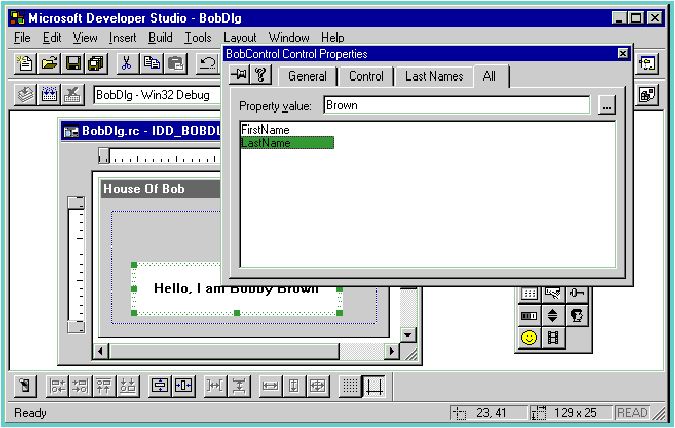The height and width of the screenshot is (428, 675).
Task: Select the FirstName property in list
Action: pyautogui.click(x=265, y=129)
